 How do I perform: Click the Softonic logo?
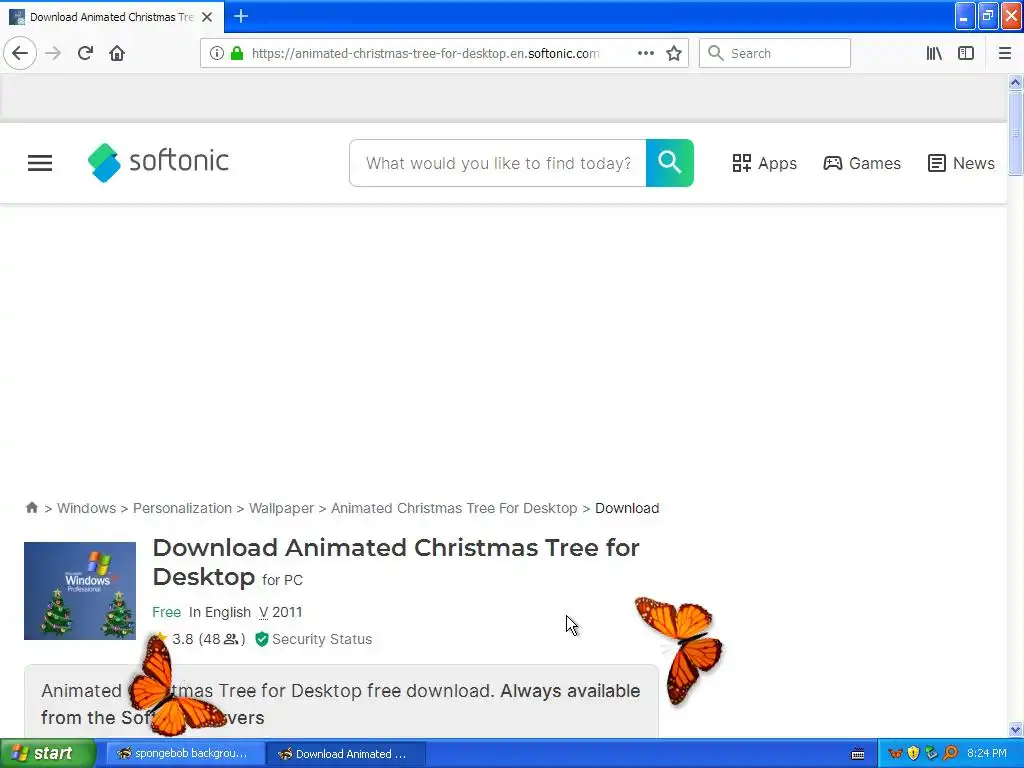[x=158, y=162]
